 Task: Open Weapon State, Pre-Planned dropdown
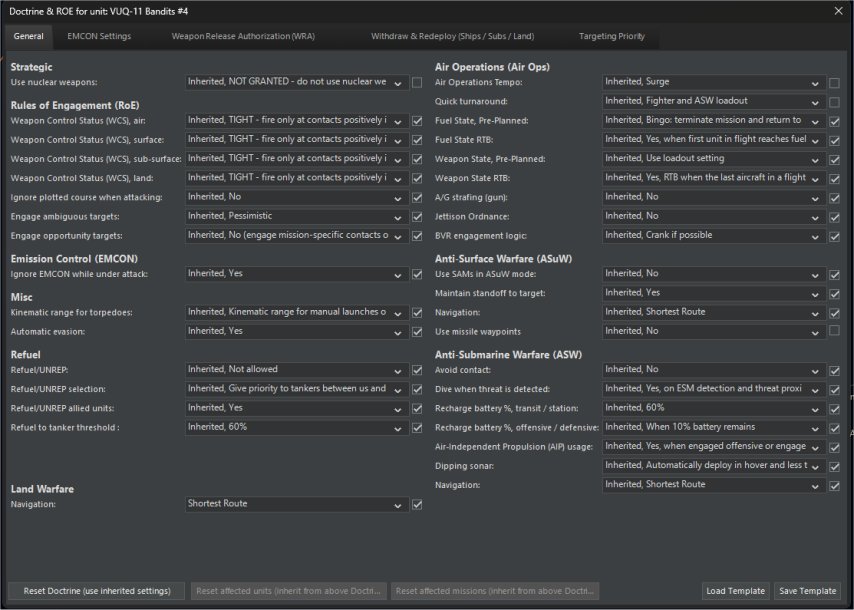(714, 159)
